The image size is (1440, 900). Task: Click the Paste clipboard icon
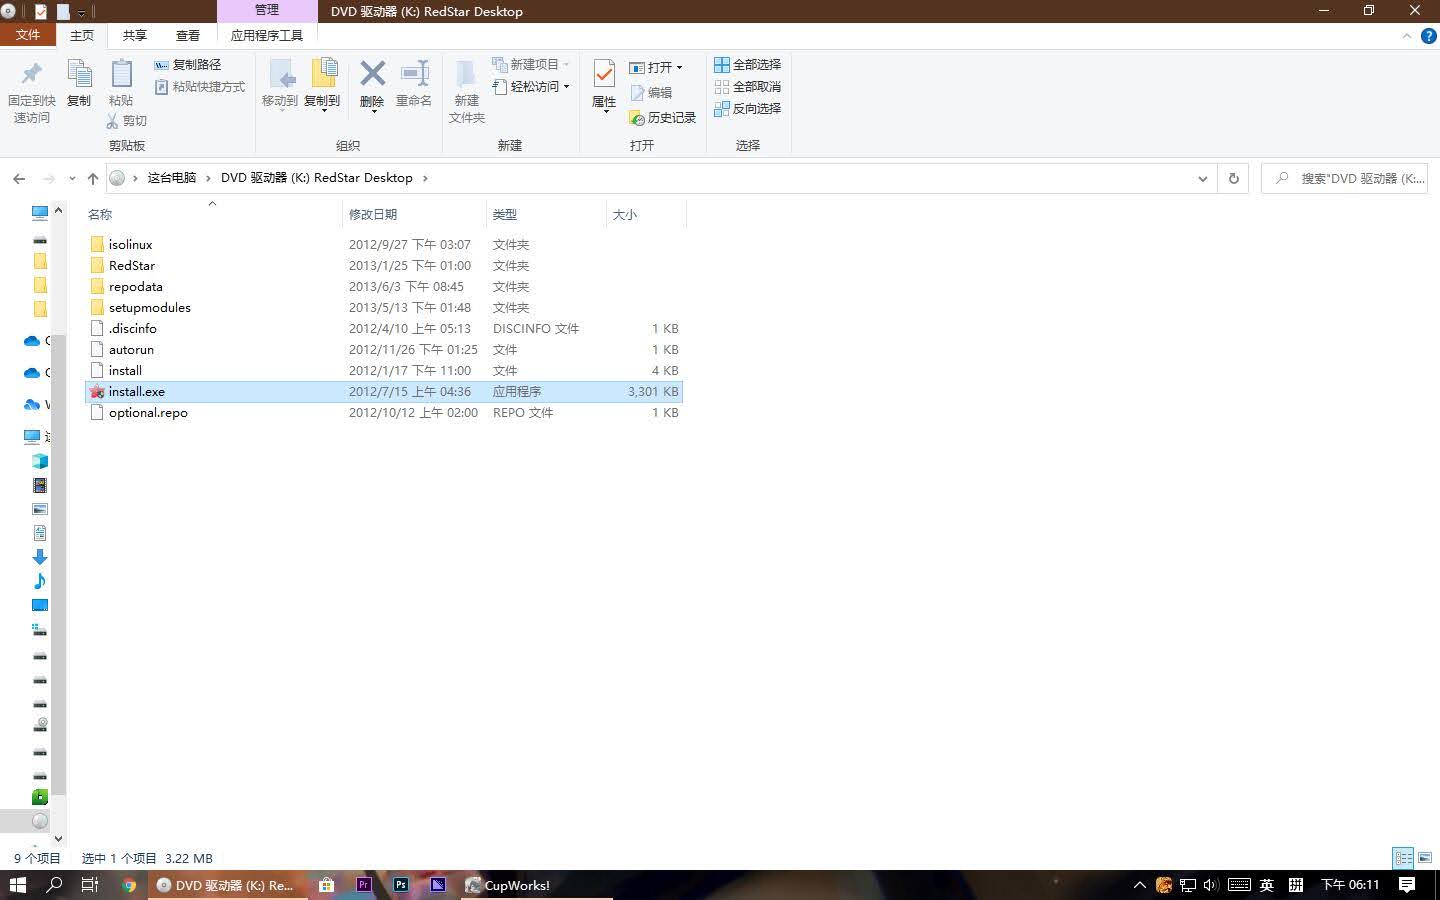[121, 74]
